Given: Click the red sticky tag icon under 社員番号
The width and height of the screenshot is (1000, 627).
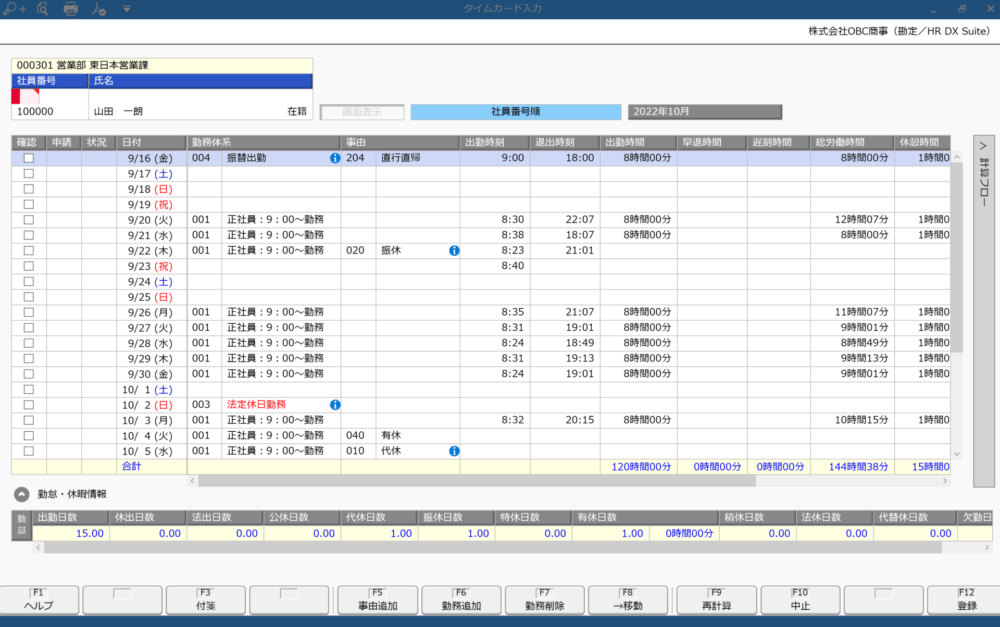Looking at the screenshot, I should [26, 96].
